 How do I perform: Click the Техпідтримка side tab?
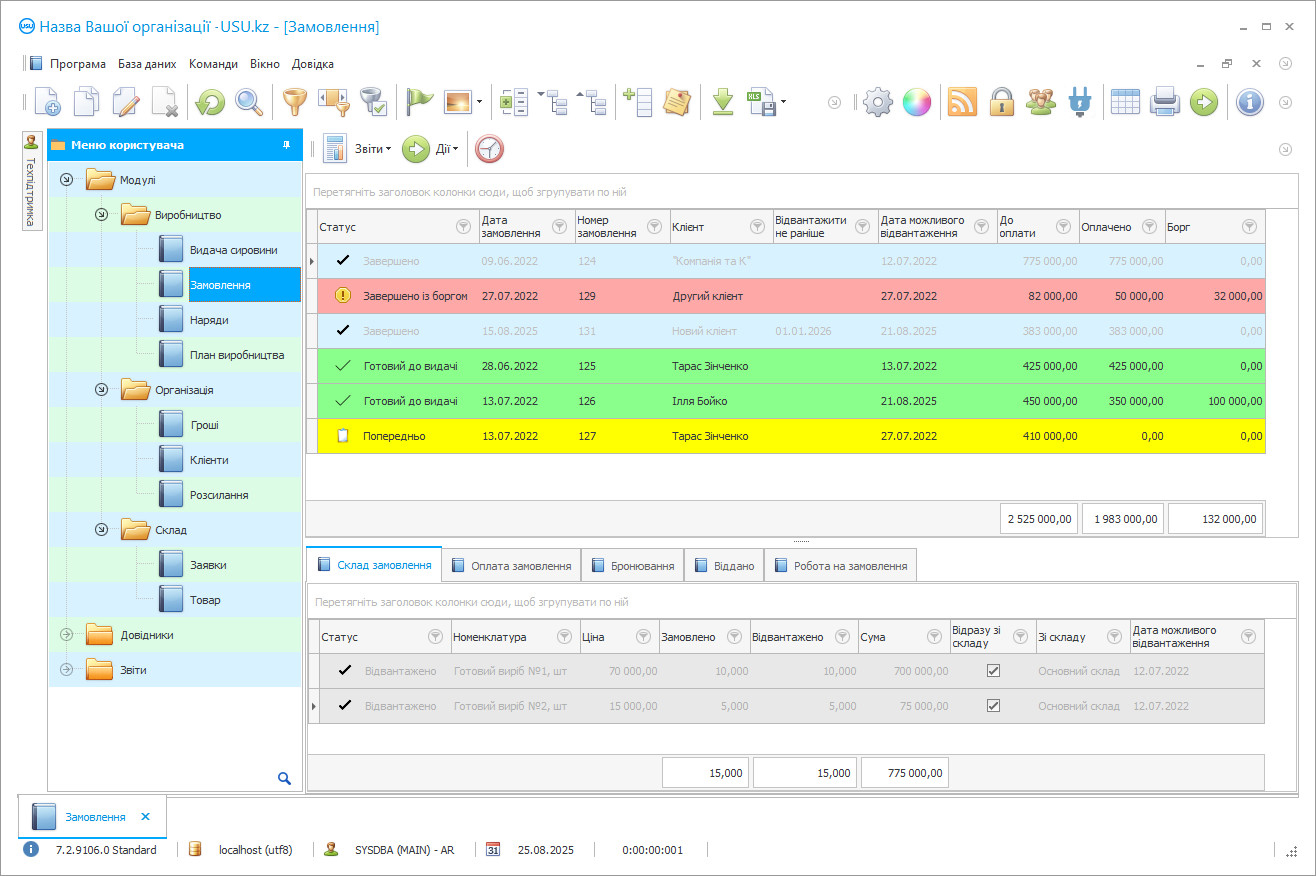31,182
